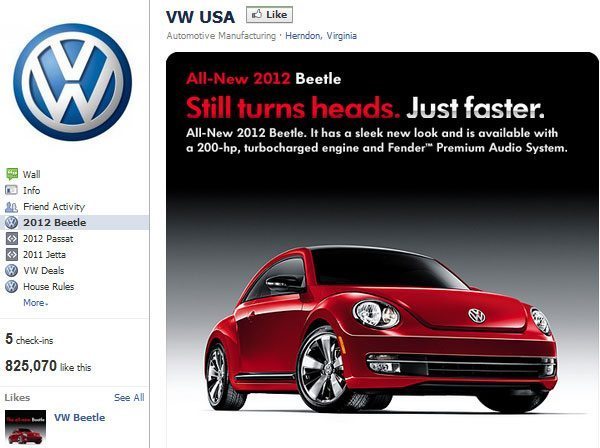Image resolution: width=600 pixels, height=448 pixels.
Task: Click the VW icon beside 2012 Beetle
Action: 11,223
